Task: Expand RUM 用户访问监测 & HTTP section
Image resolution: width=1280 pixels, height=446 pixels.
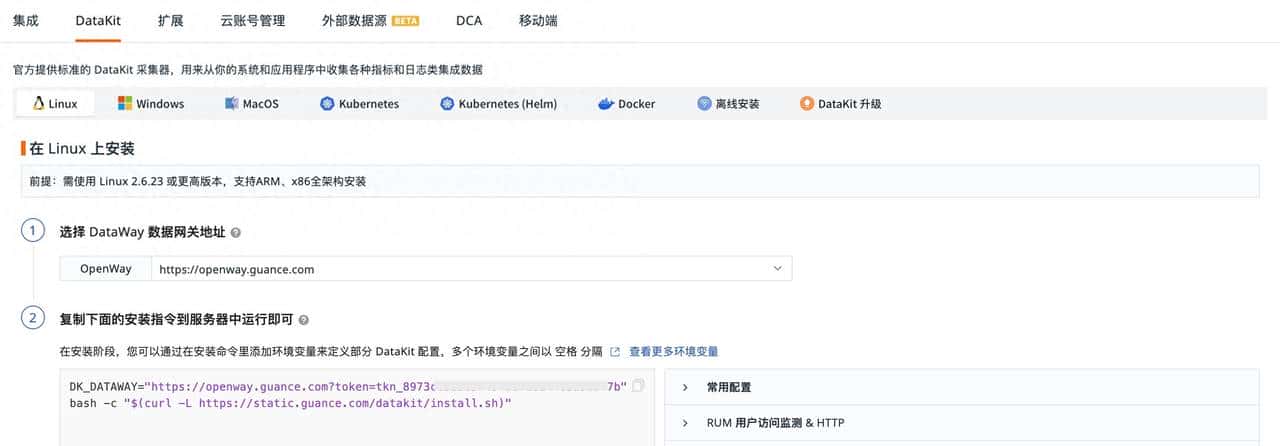Action: pyautogui.click(x=961, y=423)
